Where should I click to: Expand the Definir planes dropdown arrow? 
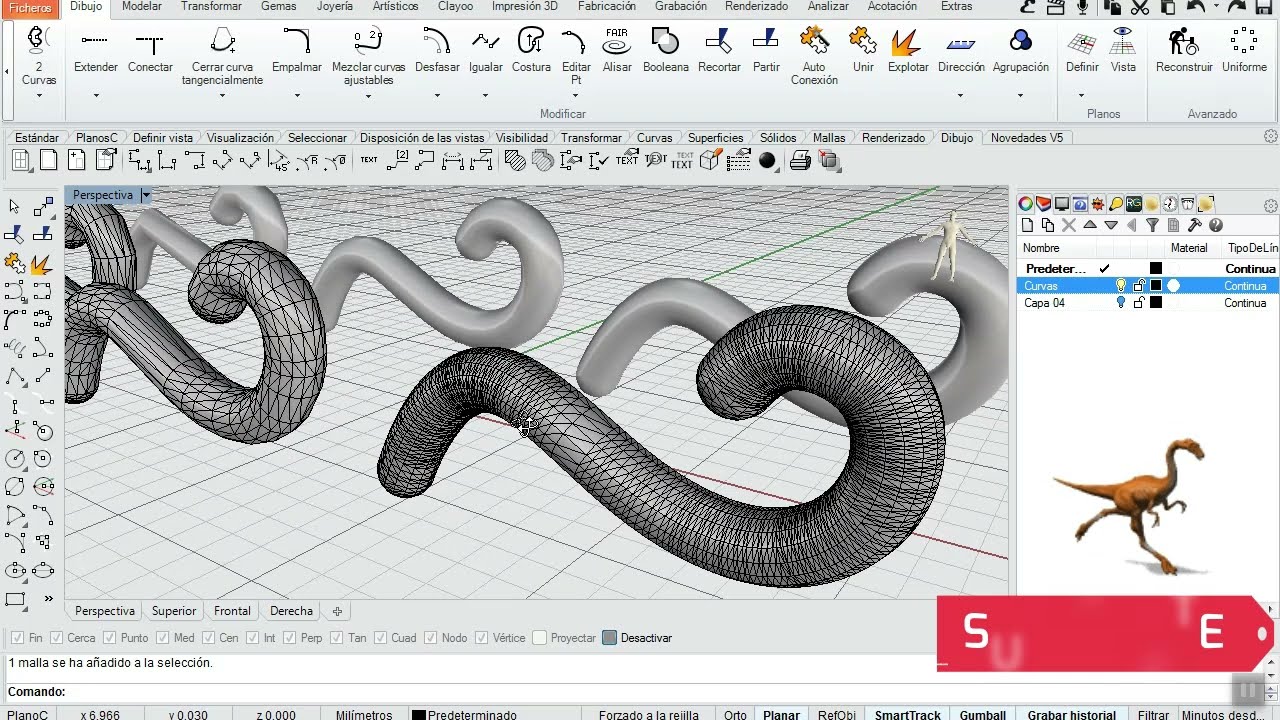1082,96
